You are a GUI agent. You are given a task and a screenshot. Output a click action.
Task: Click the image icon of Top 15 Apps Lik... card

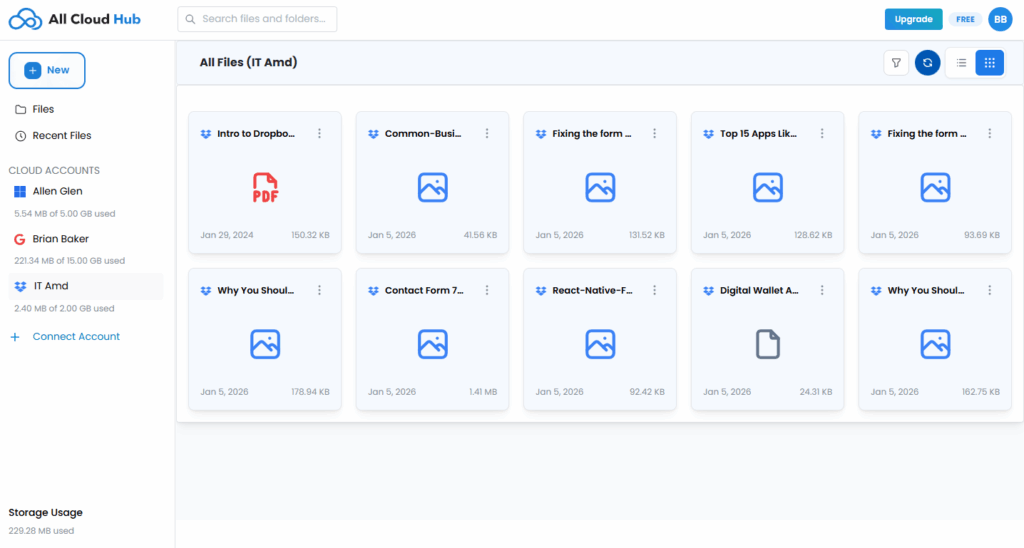(x=767, y=187)
